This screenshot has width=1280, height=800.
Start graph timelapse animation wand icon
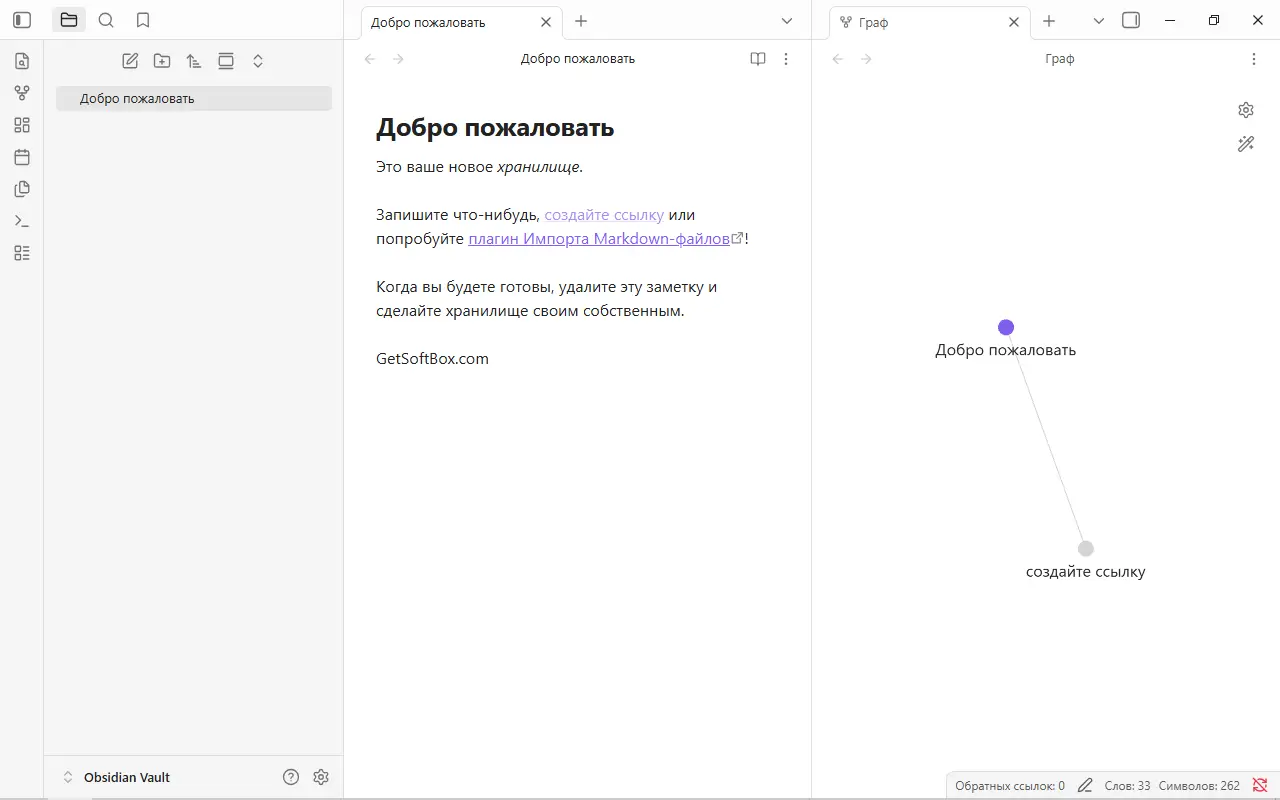pyautogui.click(x=1246, y=144)
